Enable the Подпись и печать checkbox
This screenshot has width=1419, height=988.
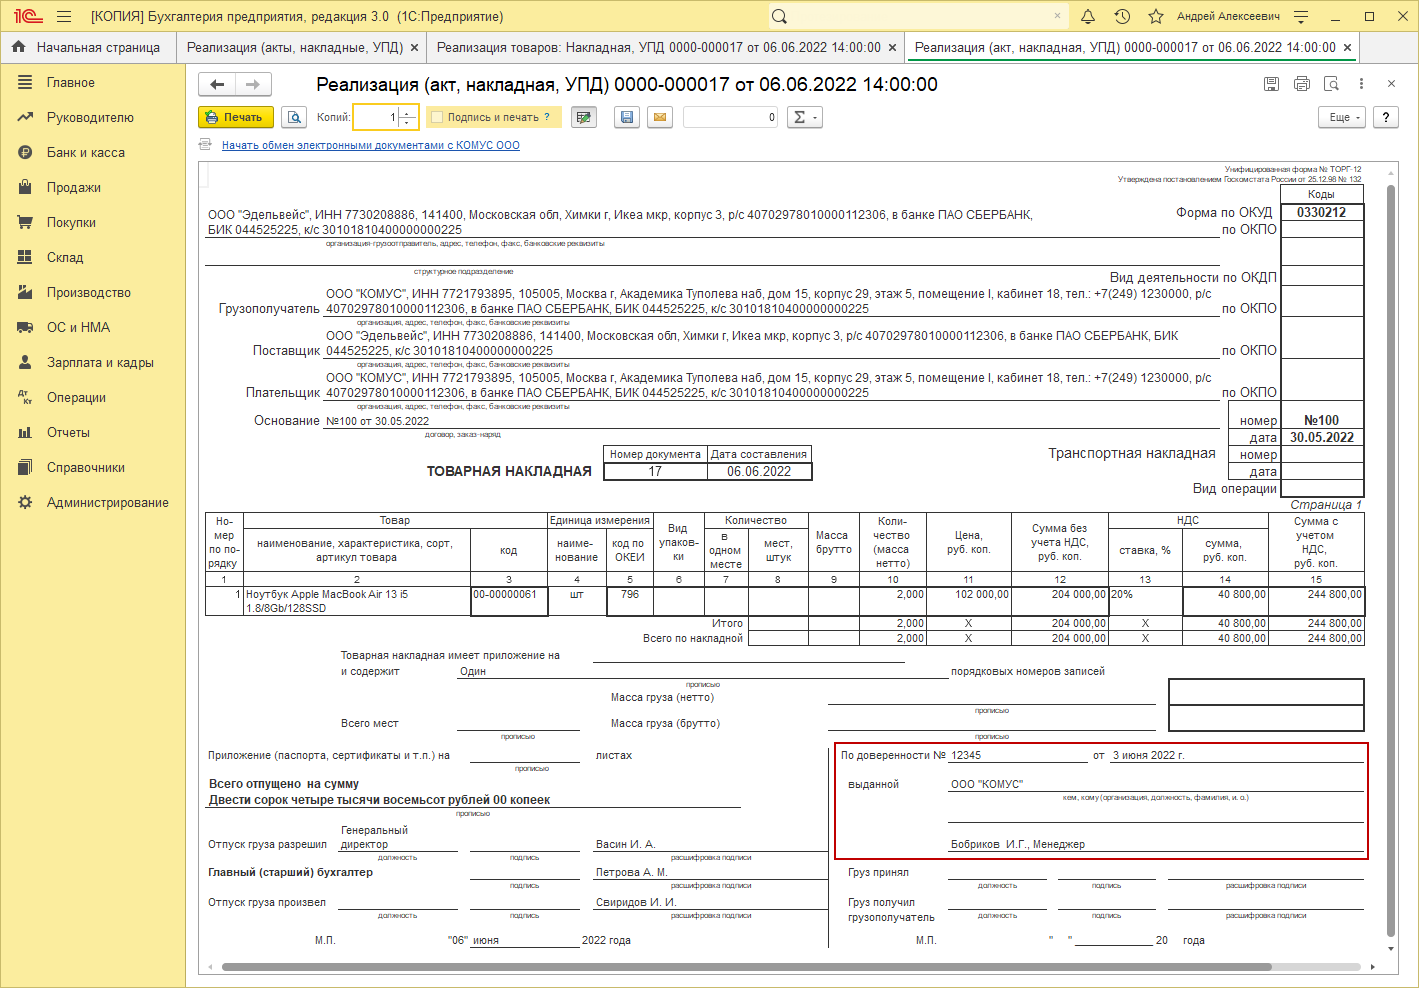point(437,117)
